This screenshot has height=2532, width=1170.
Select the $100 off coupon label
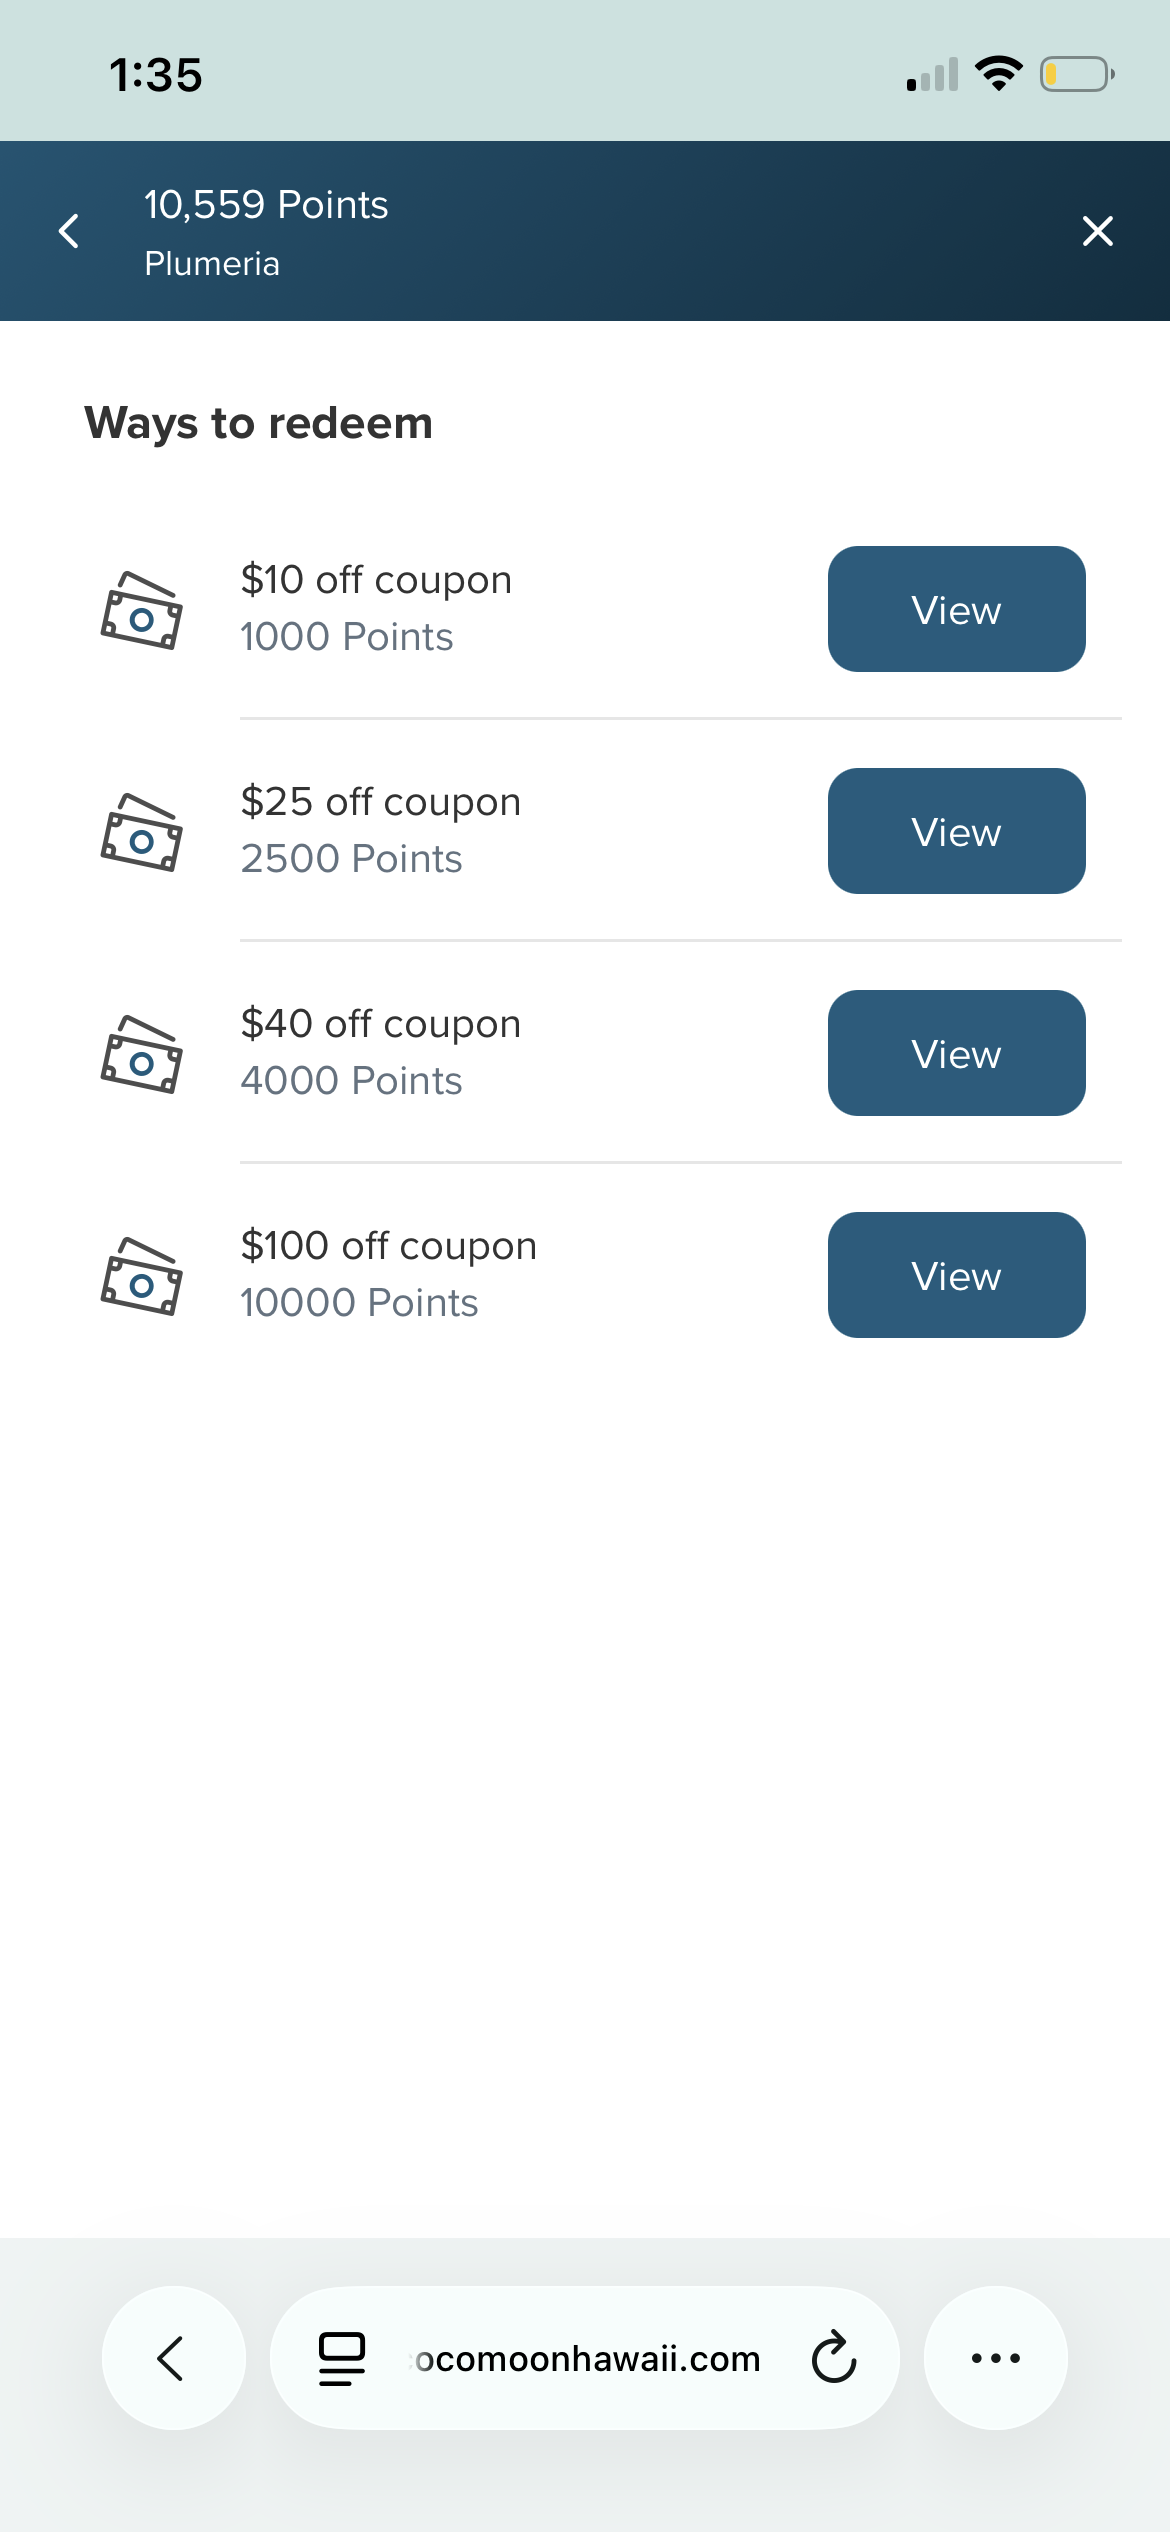click(388, 1246)
